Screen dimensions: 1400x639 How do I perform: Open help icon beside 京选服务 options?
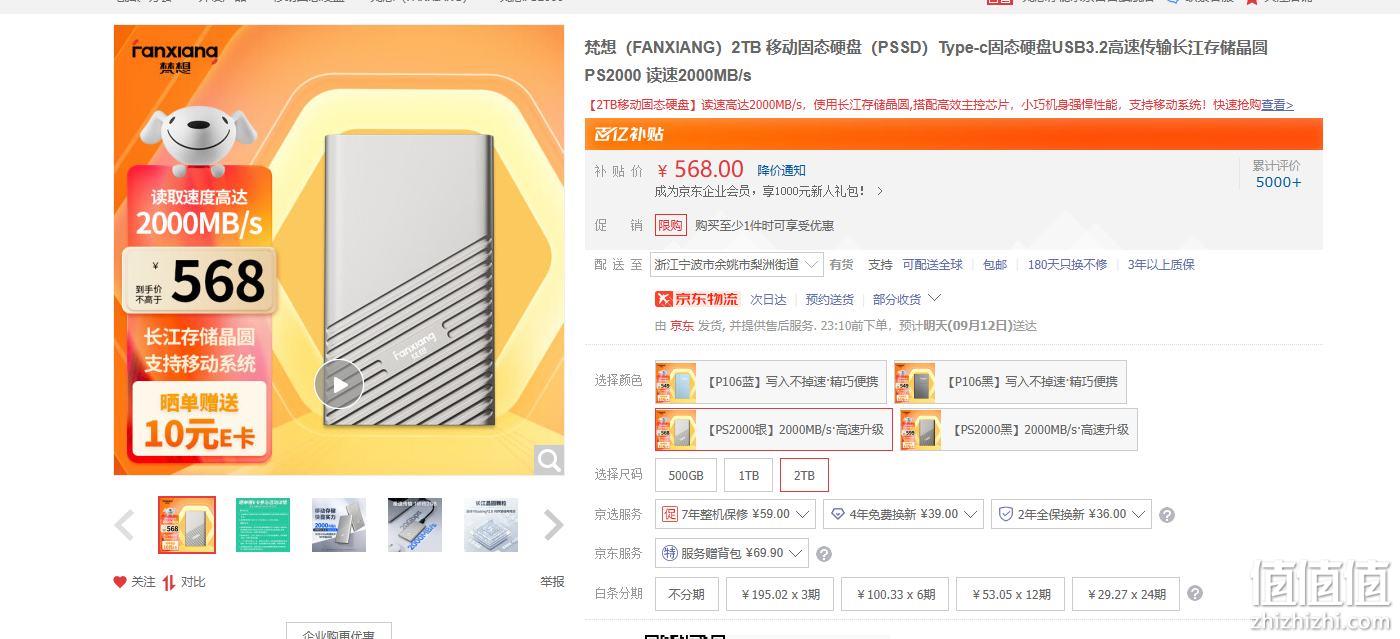[1166, 515]
